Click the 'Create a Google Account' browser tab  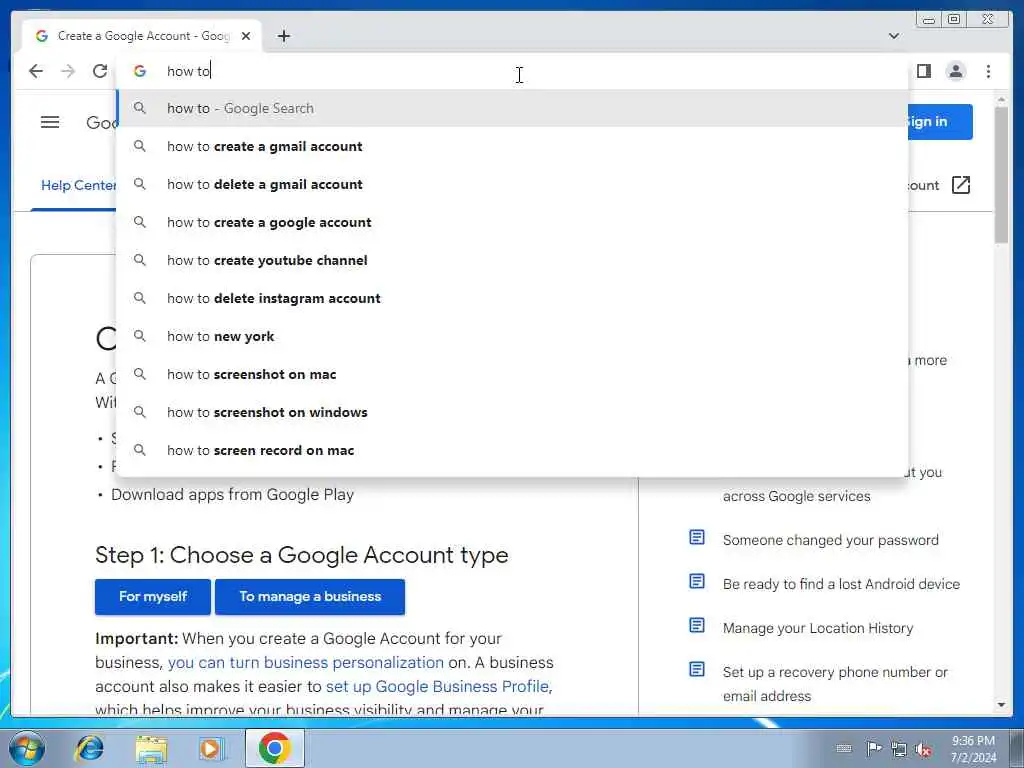point(141,36)
